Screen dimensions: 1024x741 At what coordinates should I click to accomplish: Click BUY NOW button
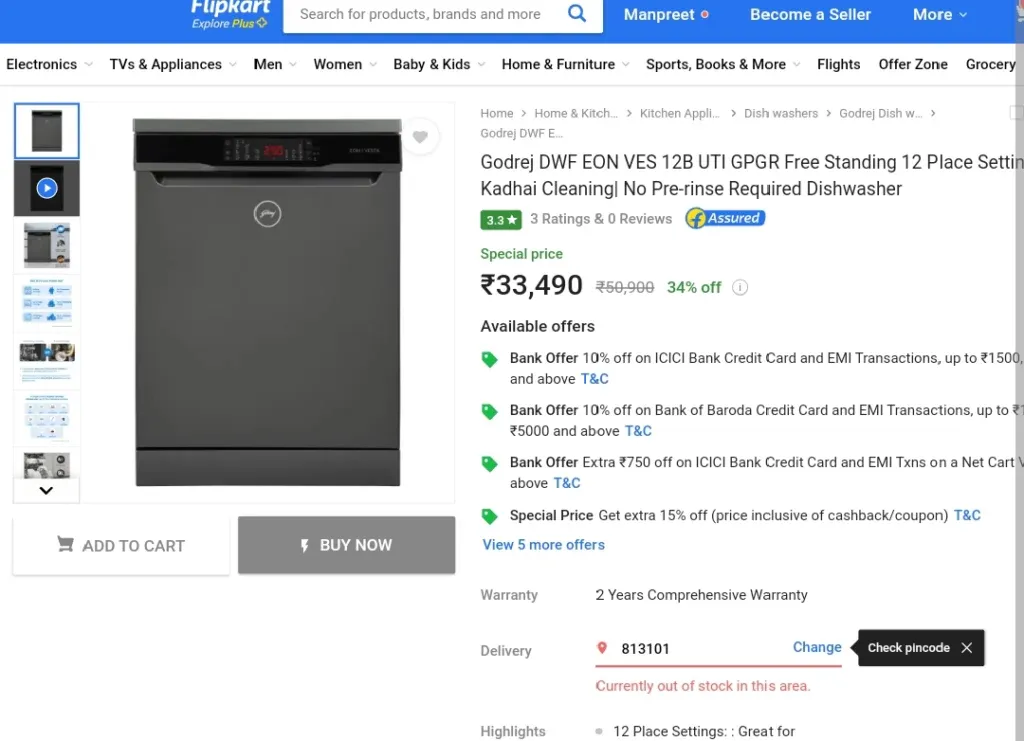coord(346,545)
